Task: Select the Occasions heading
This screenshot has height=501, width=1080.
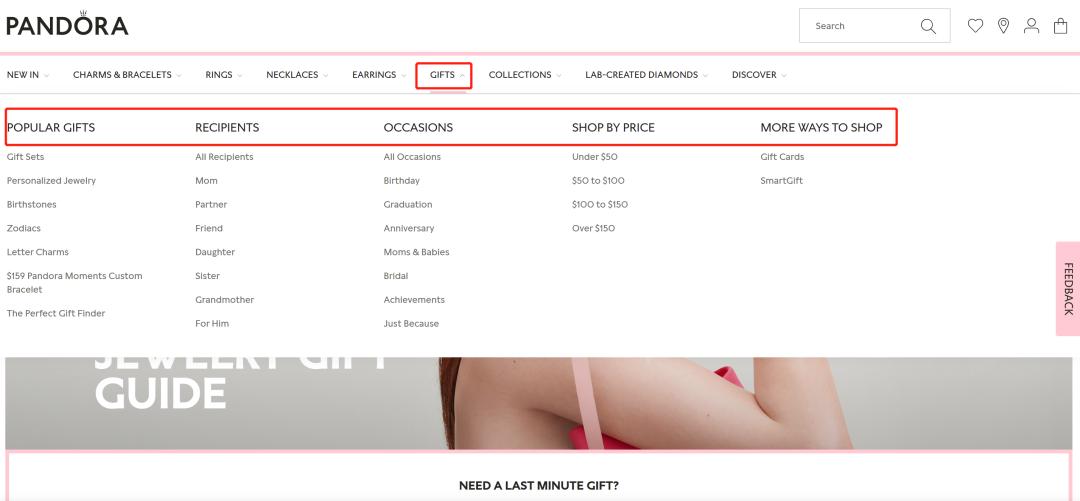Action: (418, 127)
